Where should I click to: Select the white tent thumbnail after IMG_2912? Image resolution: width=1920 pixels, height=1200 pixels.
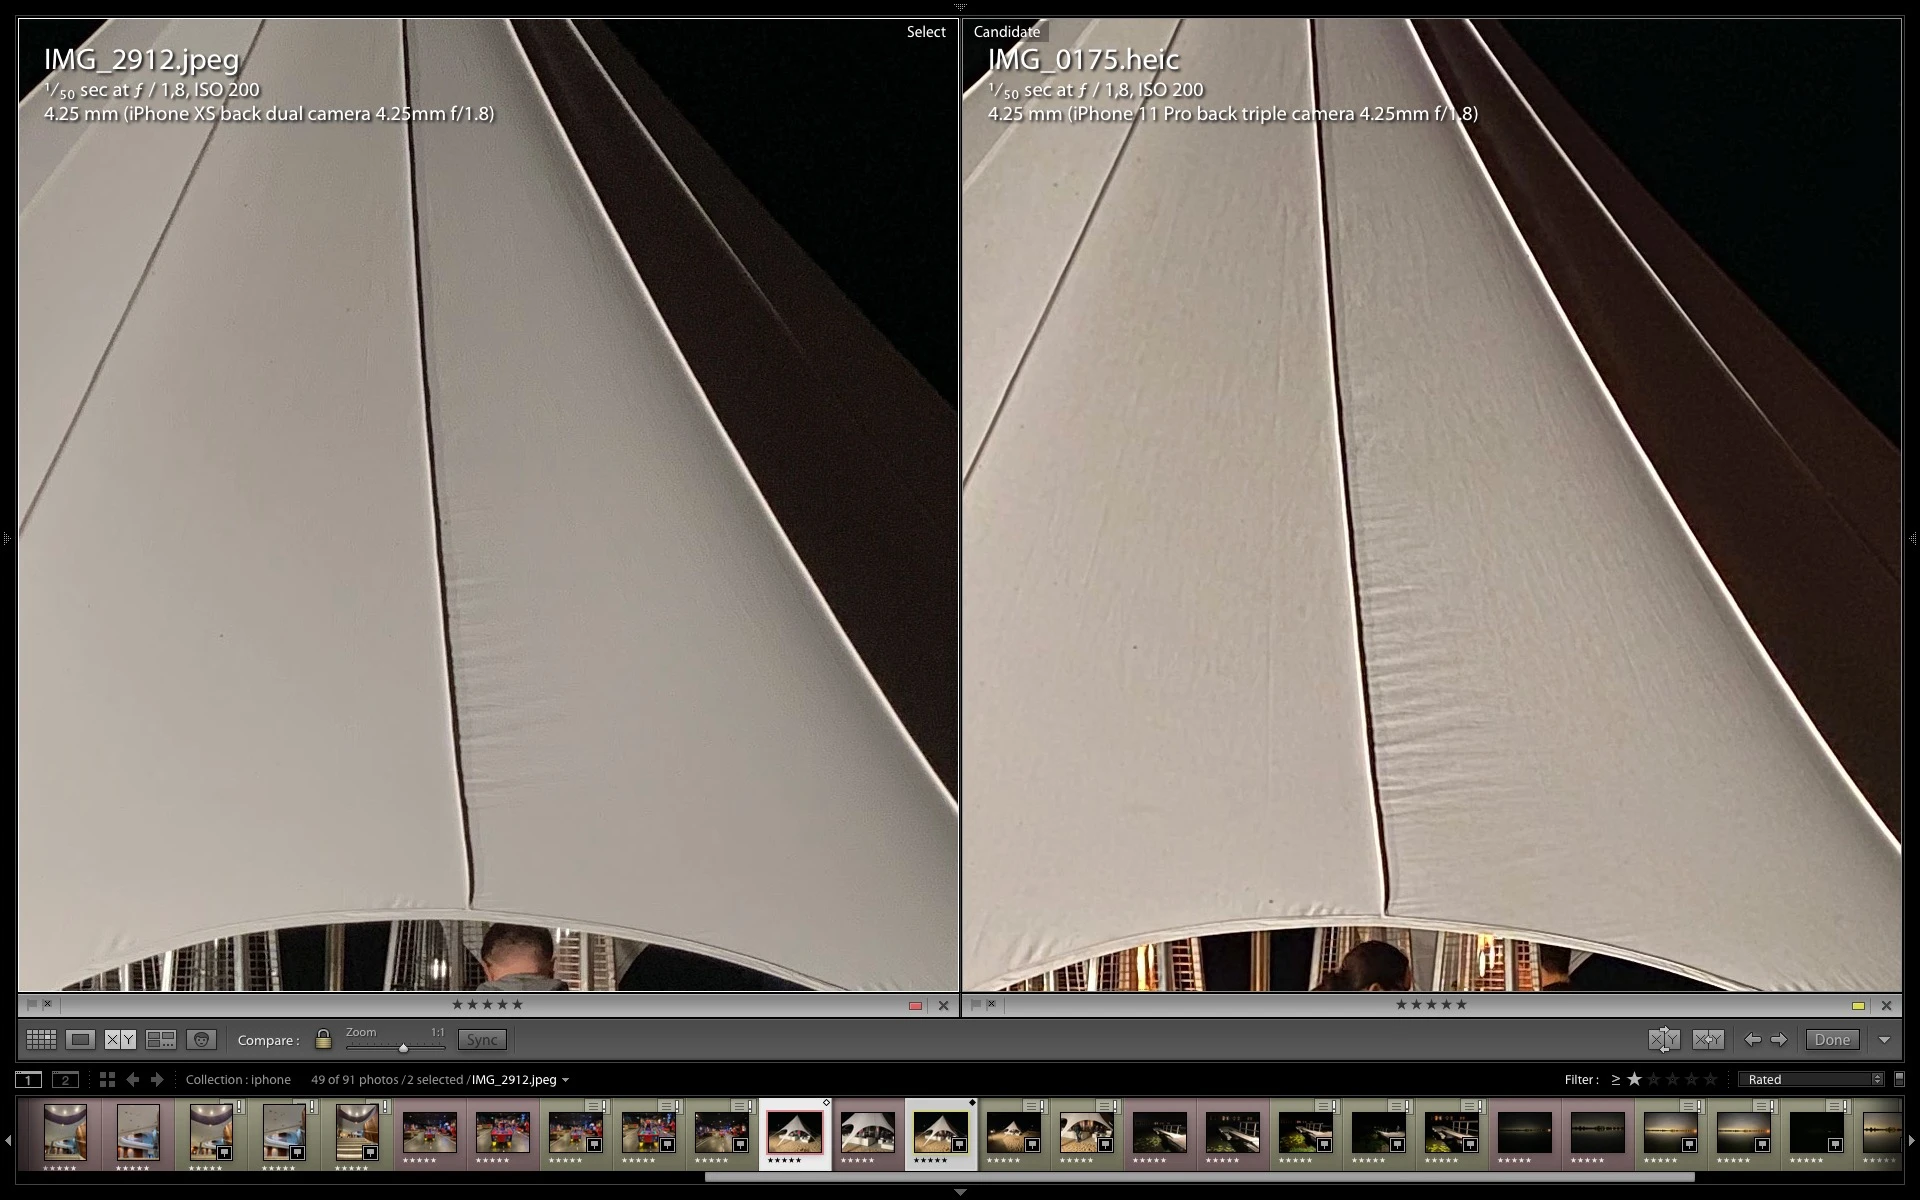(x=867, y=1133)
